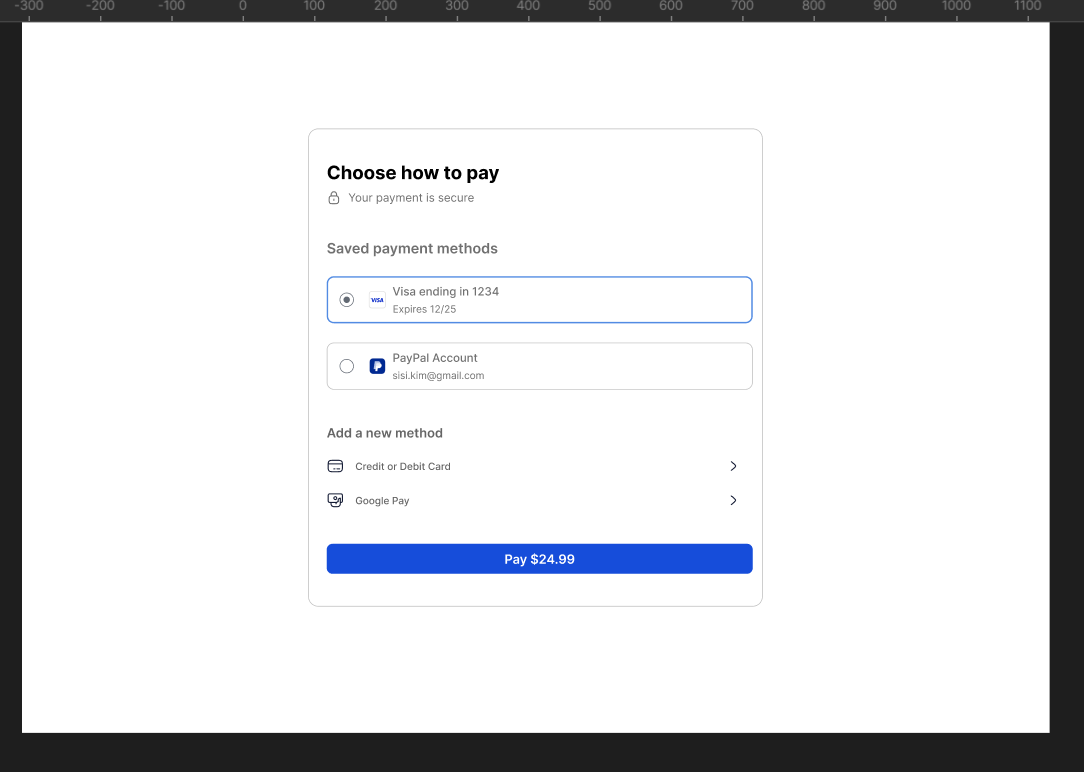Click the Choose how to pay heading

click(413, 173)
